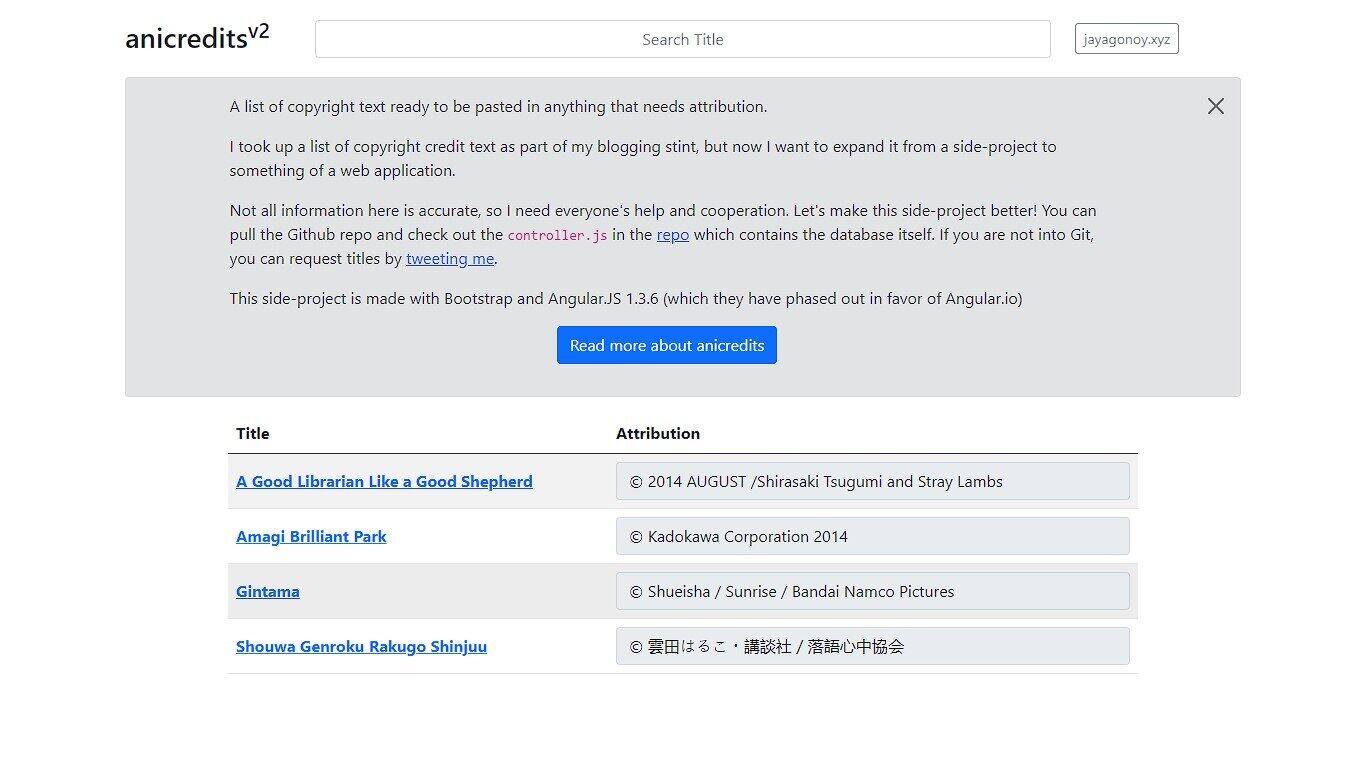The height and width of the screenshot is (767, 1366).
Task: Click the Shueisha / Sunrise attribution field
Action: 872,591
